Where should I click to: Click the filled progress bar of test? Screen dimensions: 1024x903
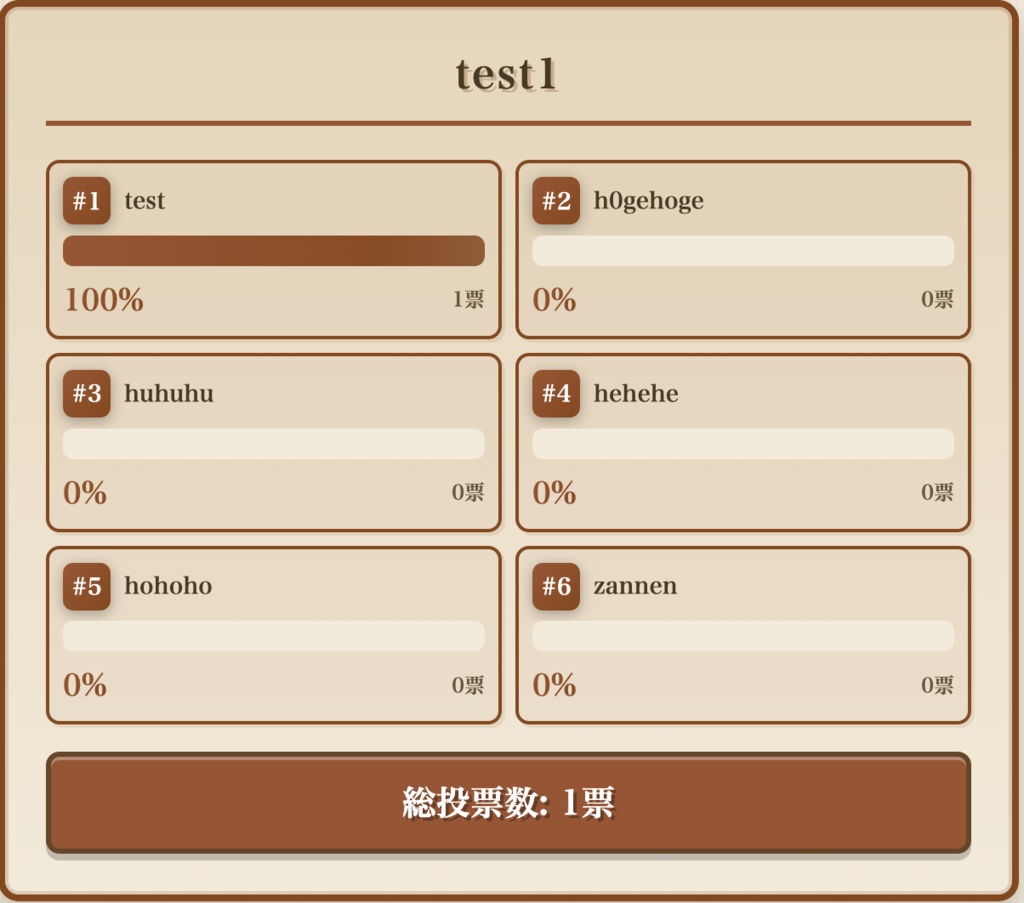click(273, 251)
